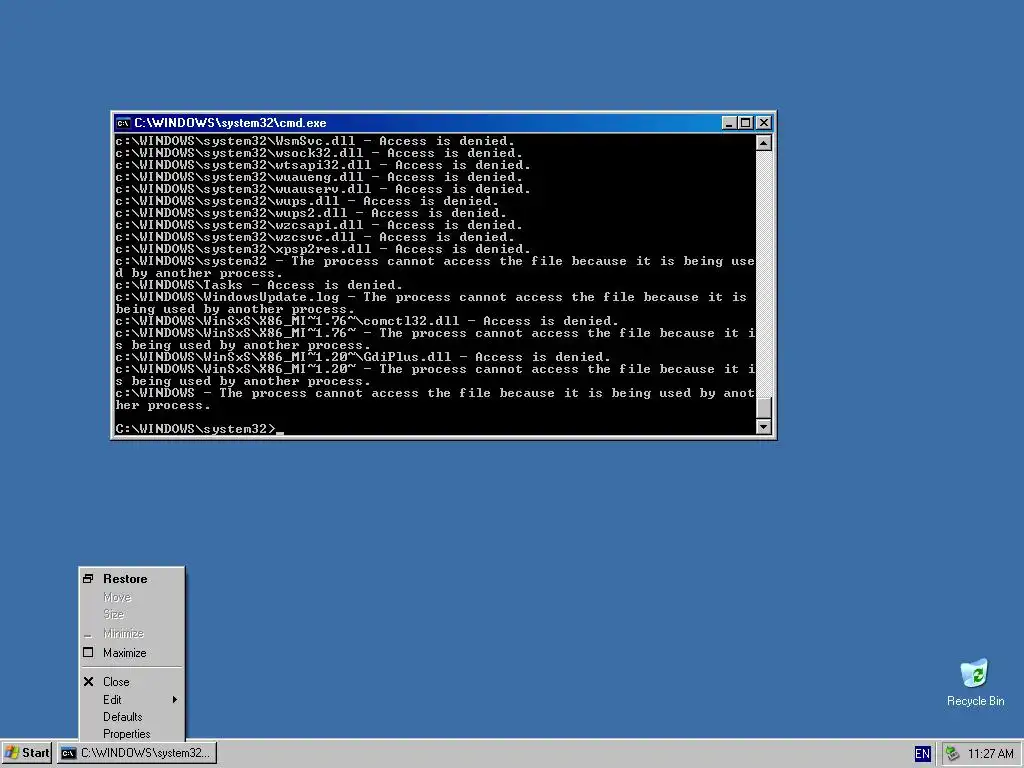Click the EN language indicator in tray
This screenshot has height=768, width=1024.
pyautogui.click(x=922, y=754)
